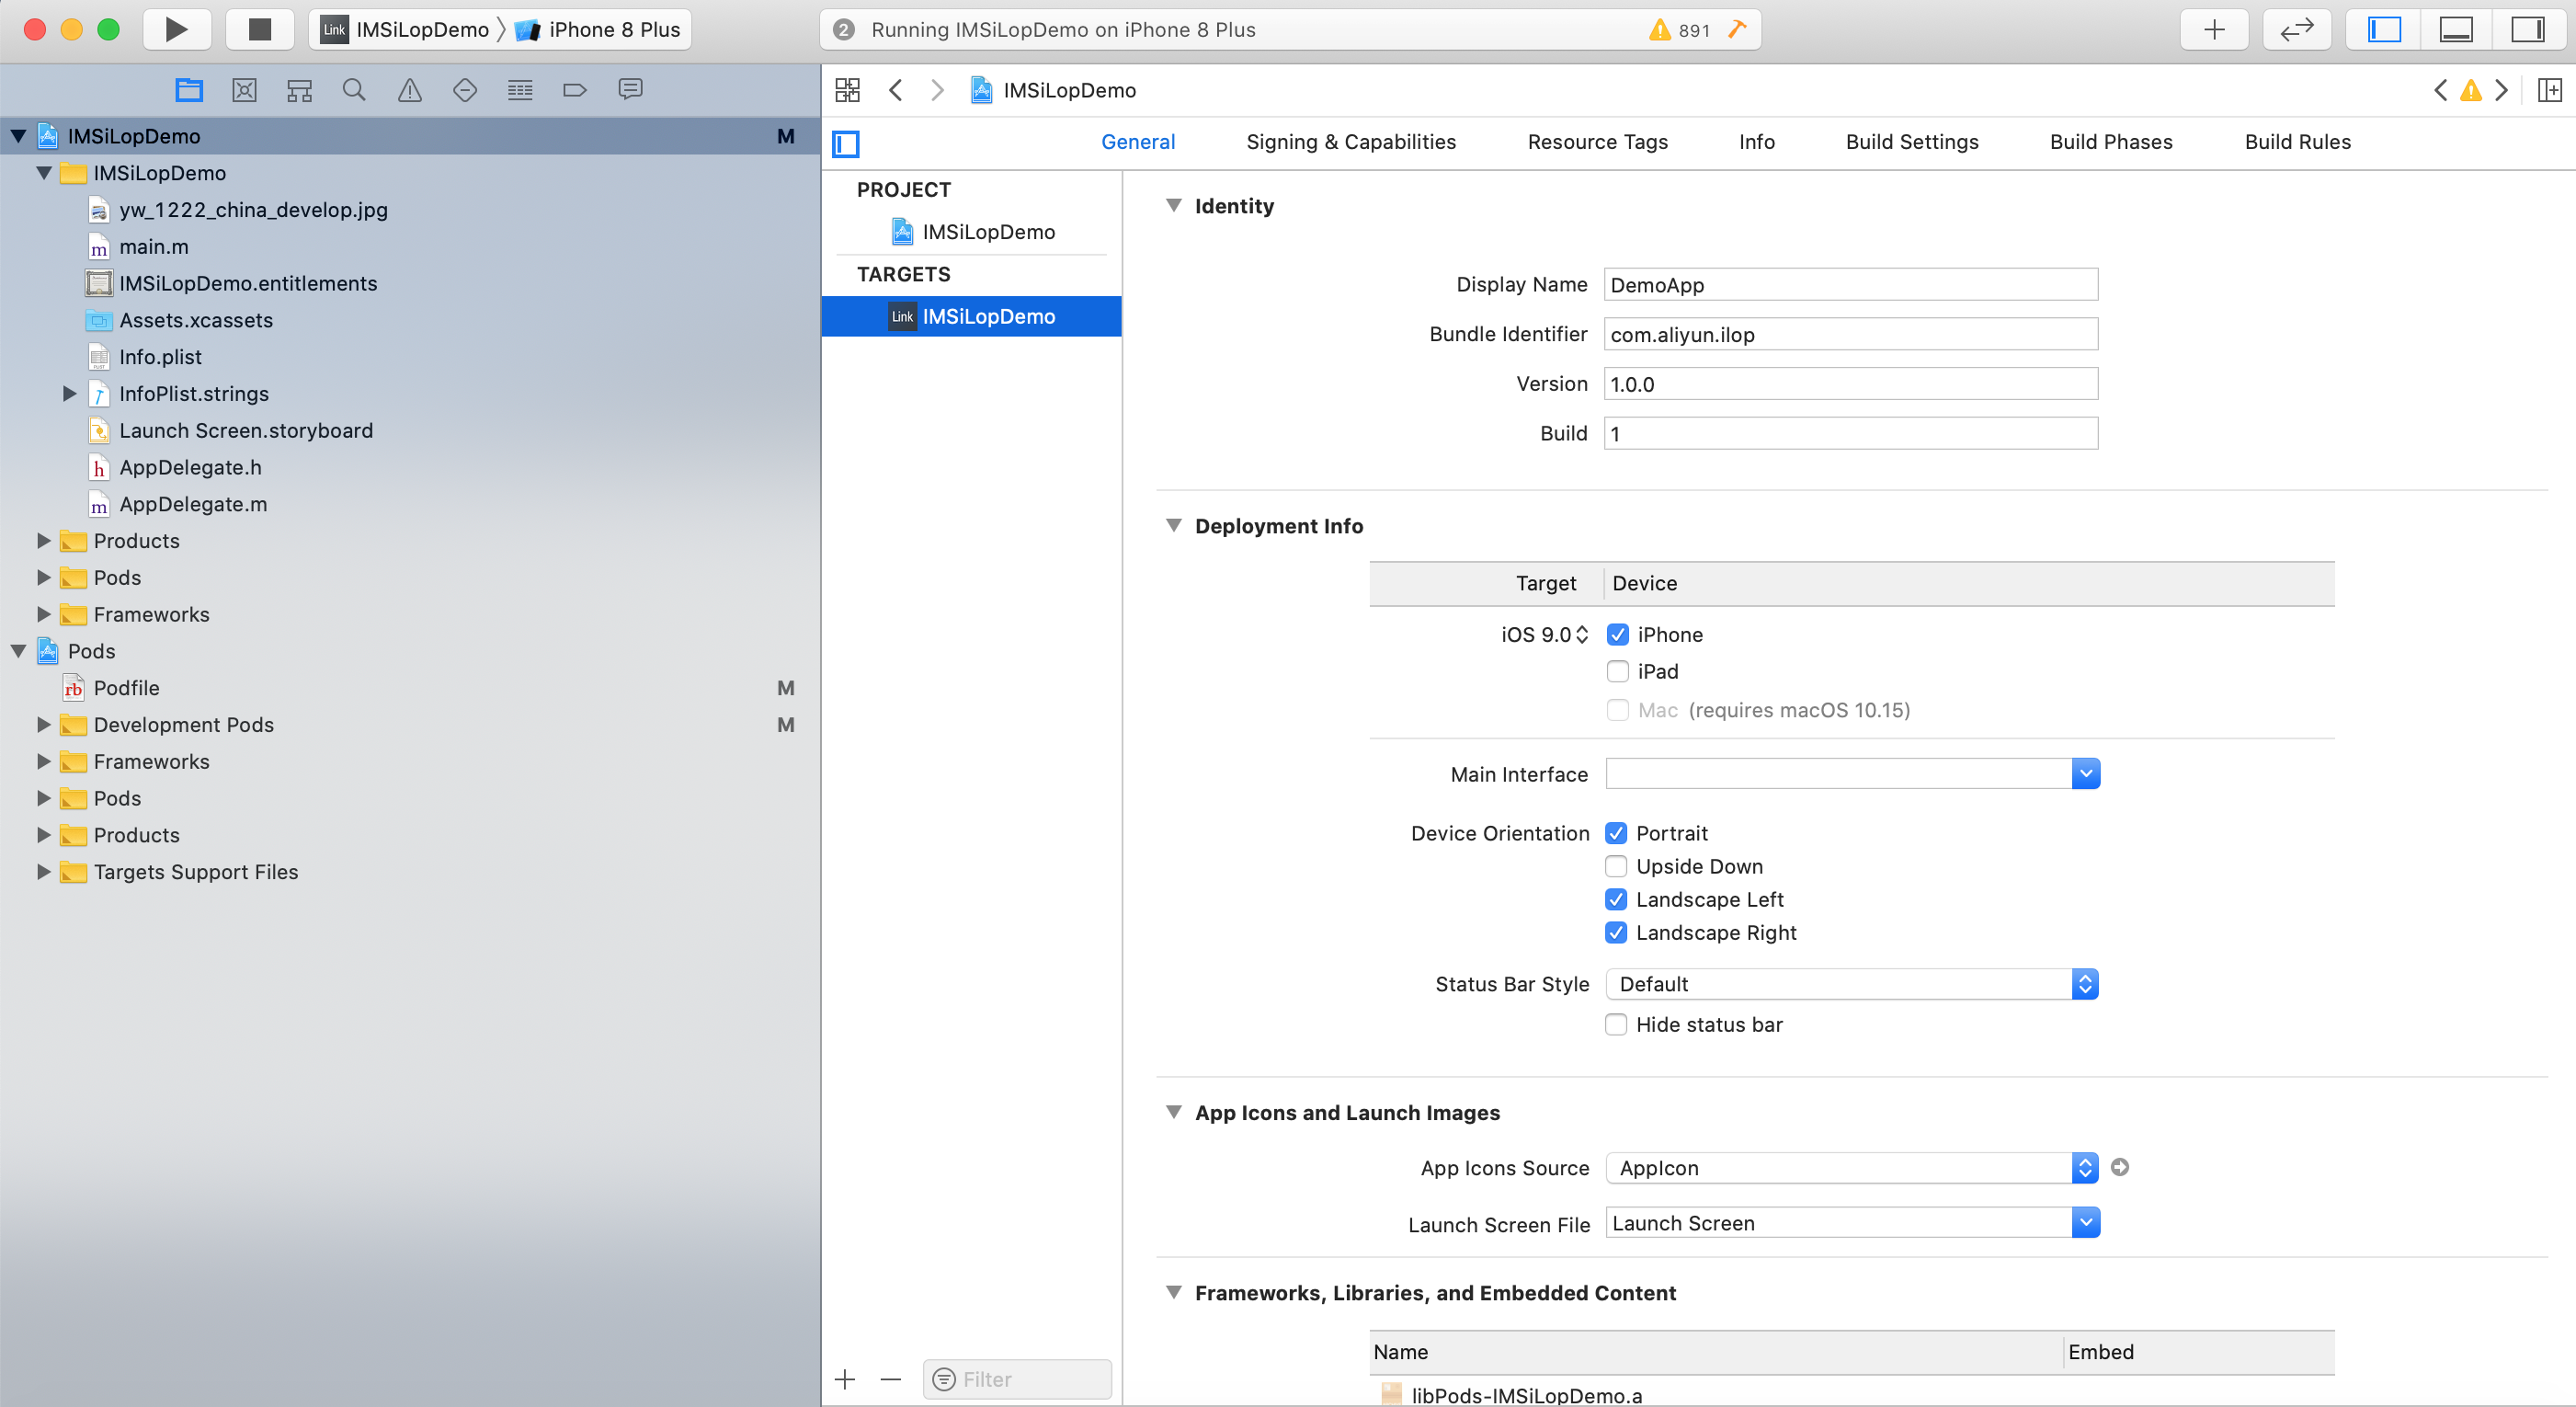Screen dimensions: 2576x1407
Task: Show the Project navigator
Action: [189, 90]
